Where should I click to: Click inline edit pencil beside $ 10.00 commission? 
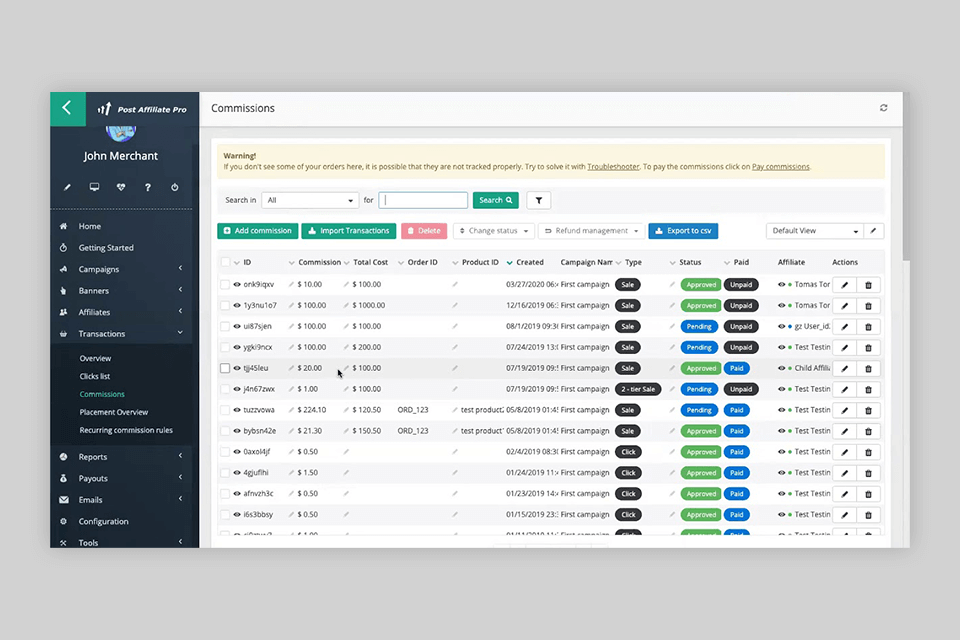click(x=291, y=284)
